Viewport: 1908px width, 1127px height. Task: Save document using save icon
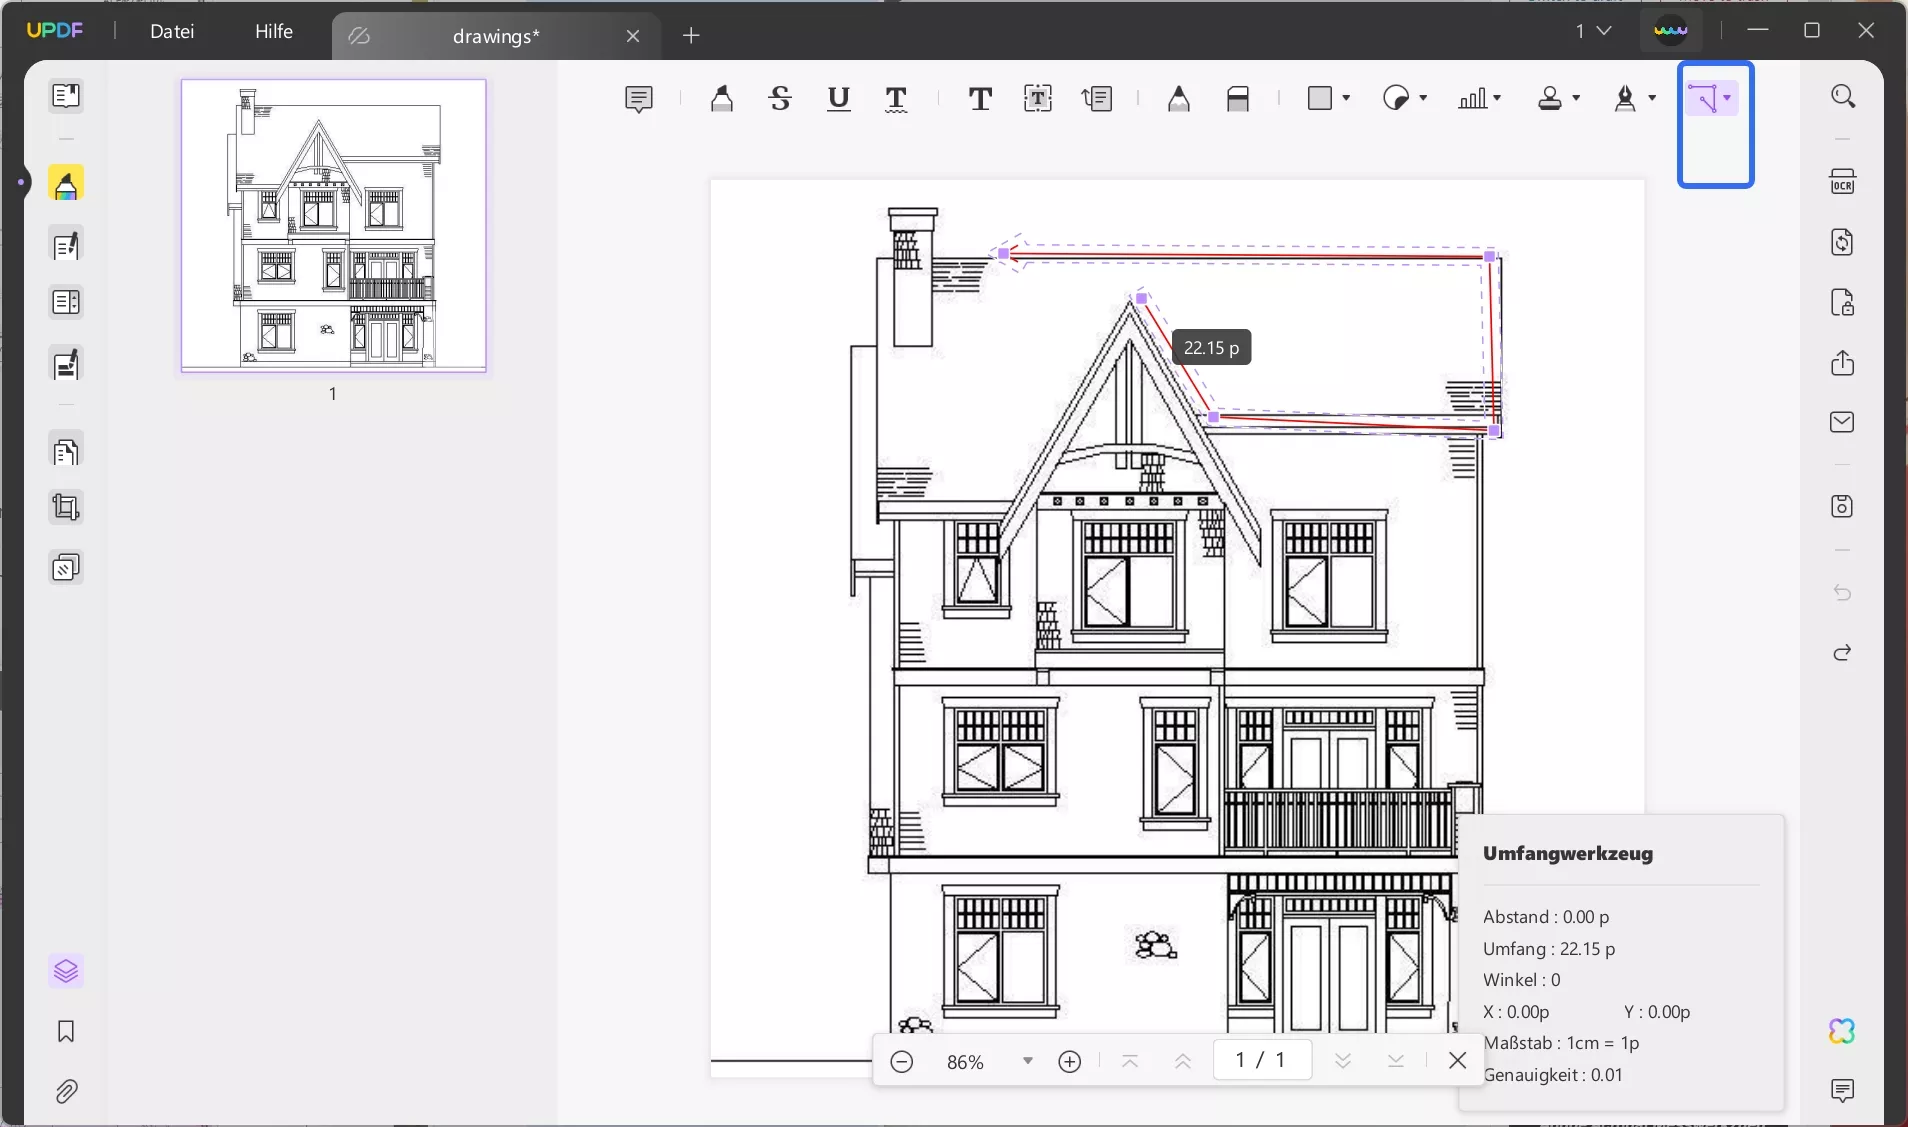pos(1843,506)
